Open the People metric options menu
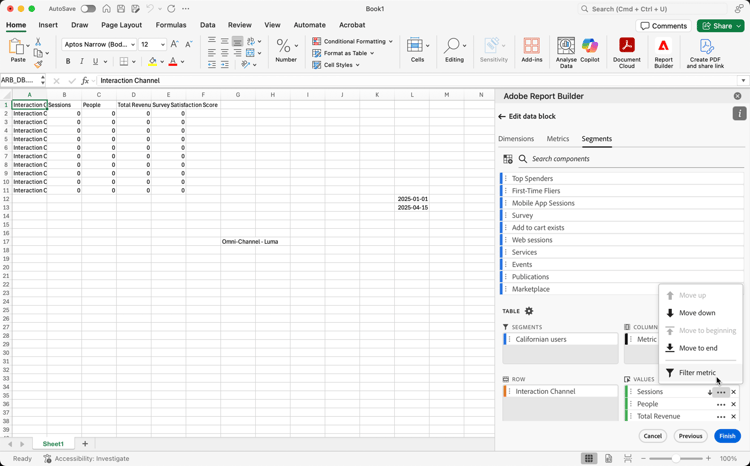Image resolution: width=750 pixels, height=466 pixels. [721, 404]
